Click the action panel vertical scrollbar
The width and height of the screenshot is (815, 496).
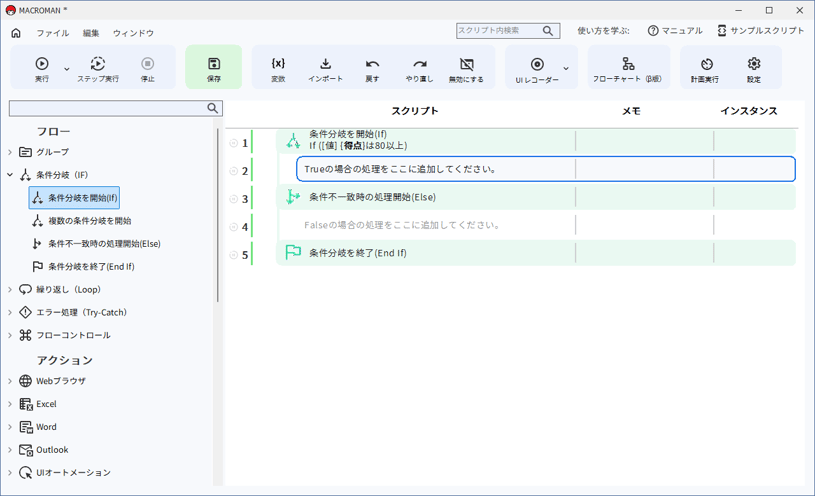pos(218,215)
